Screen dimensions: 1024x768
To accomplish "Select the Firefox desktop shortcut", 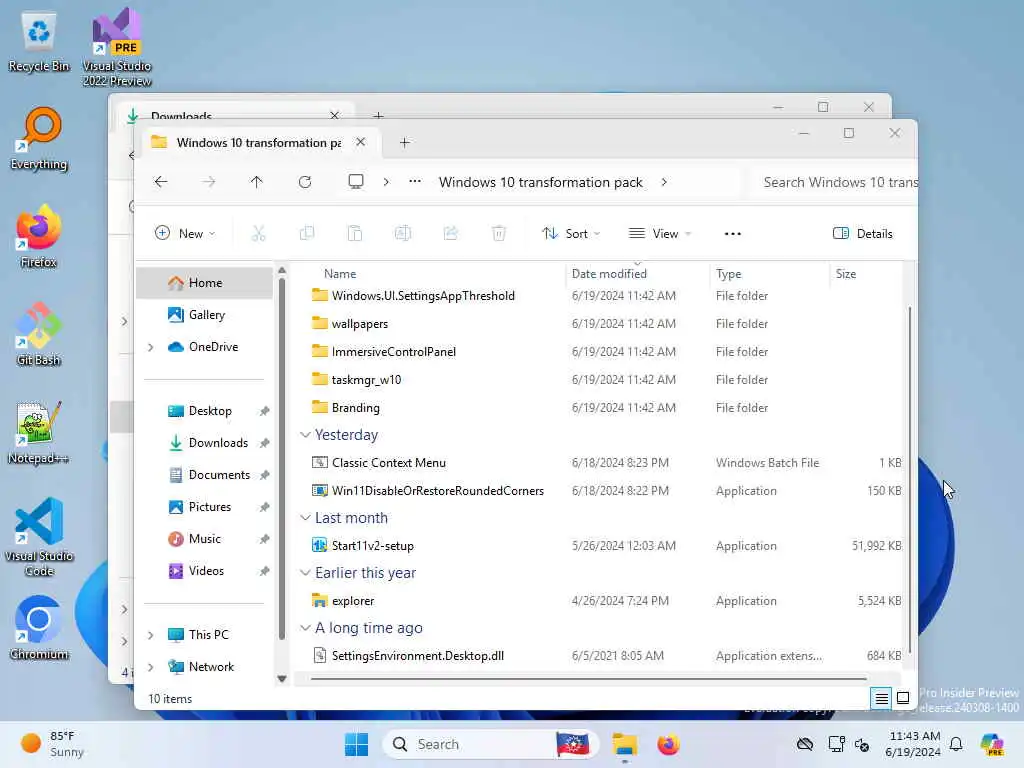I will (39, 236).
